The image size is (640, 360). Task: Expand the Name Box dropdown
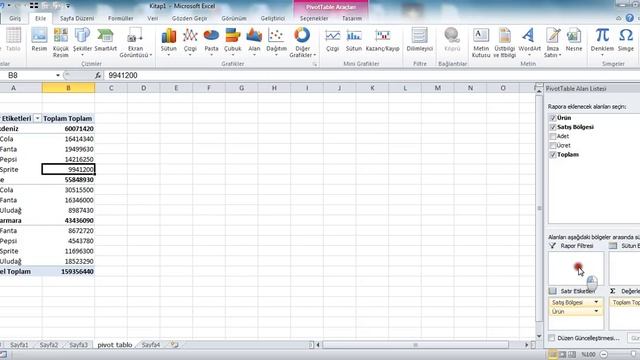pos(58,76)
